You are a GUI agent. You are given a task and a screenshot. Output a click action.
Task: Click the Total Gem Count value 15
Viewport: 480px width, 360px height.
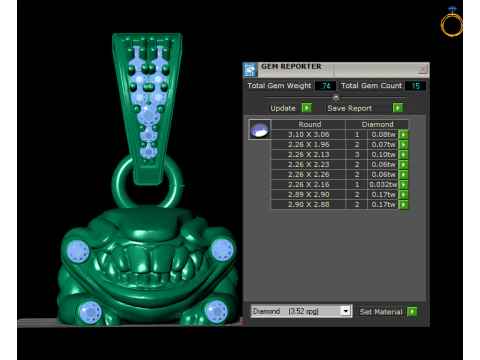(415, 86)
